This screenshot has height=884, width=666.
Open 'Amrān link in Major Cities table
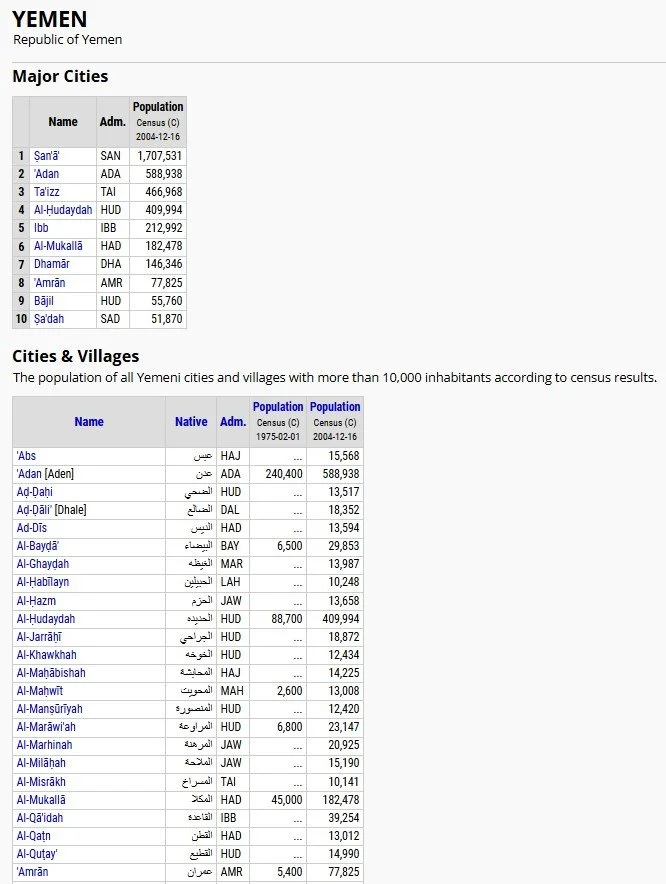click(x=50, y=283)
